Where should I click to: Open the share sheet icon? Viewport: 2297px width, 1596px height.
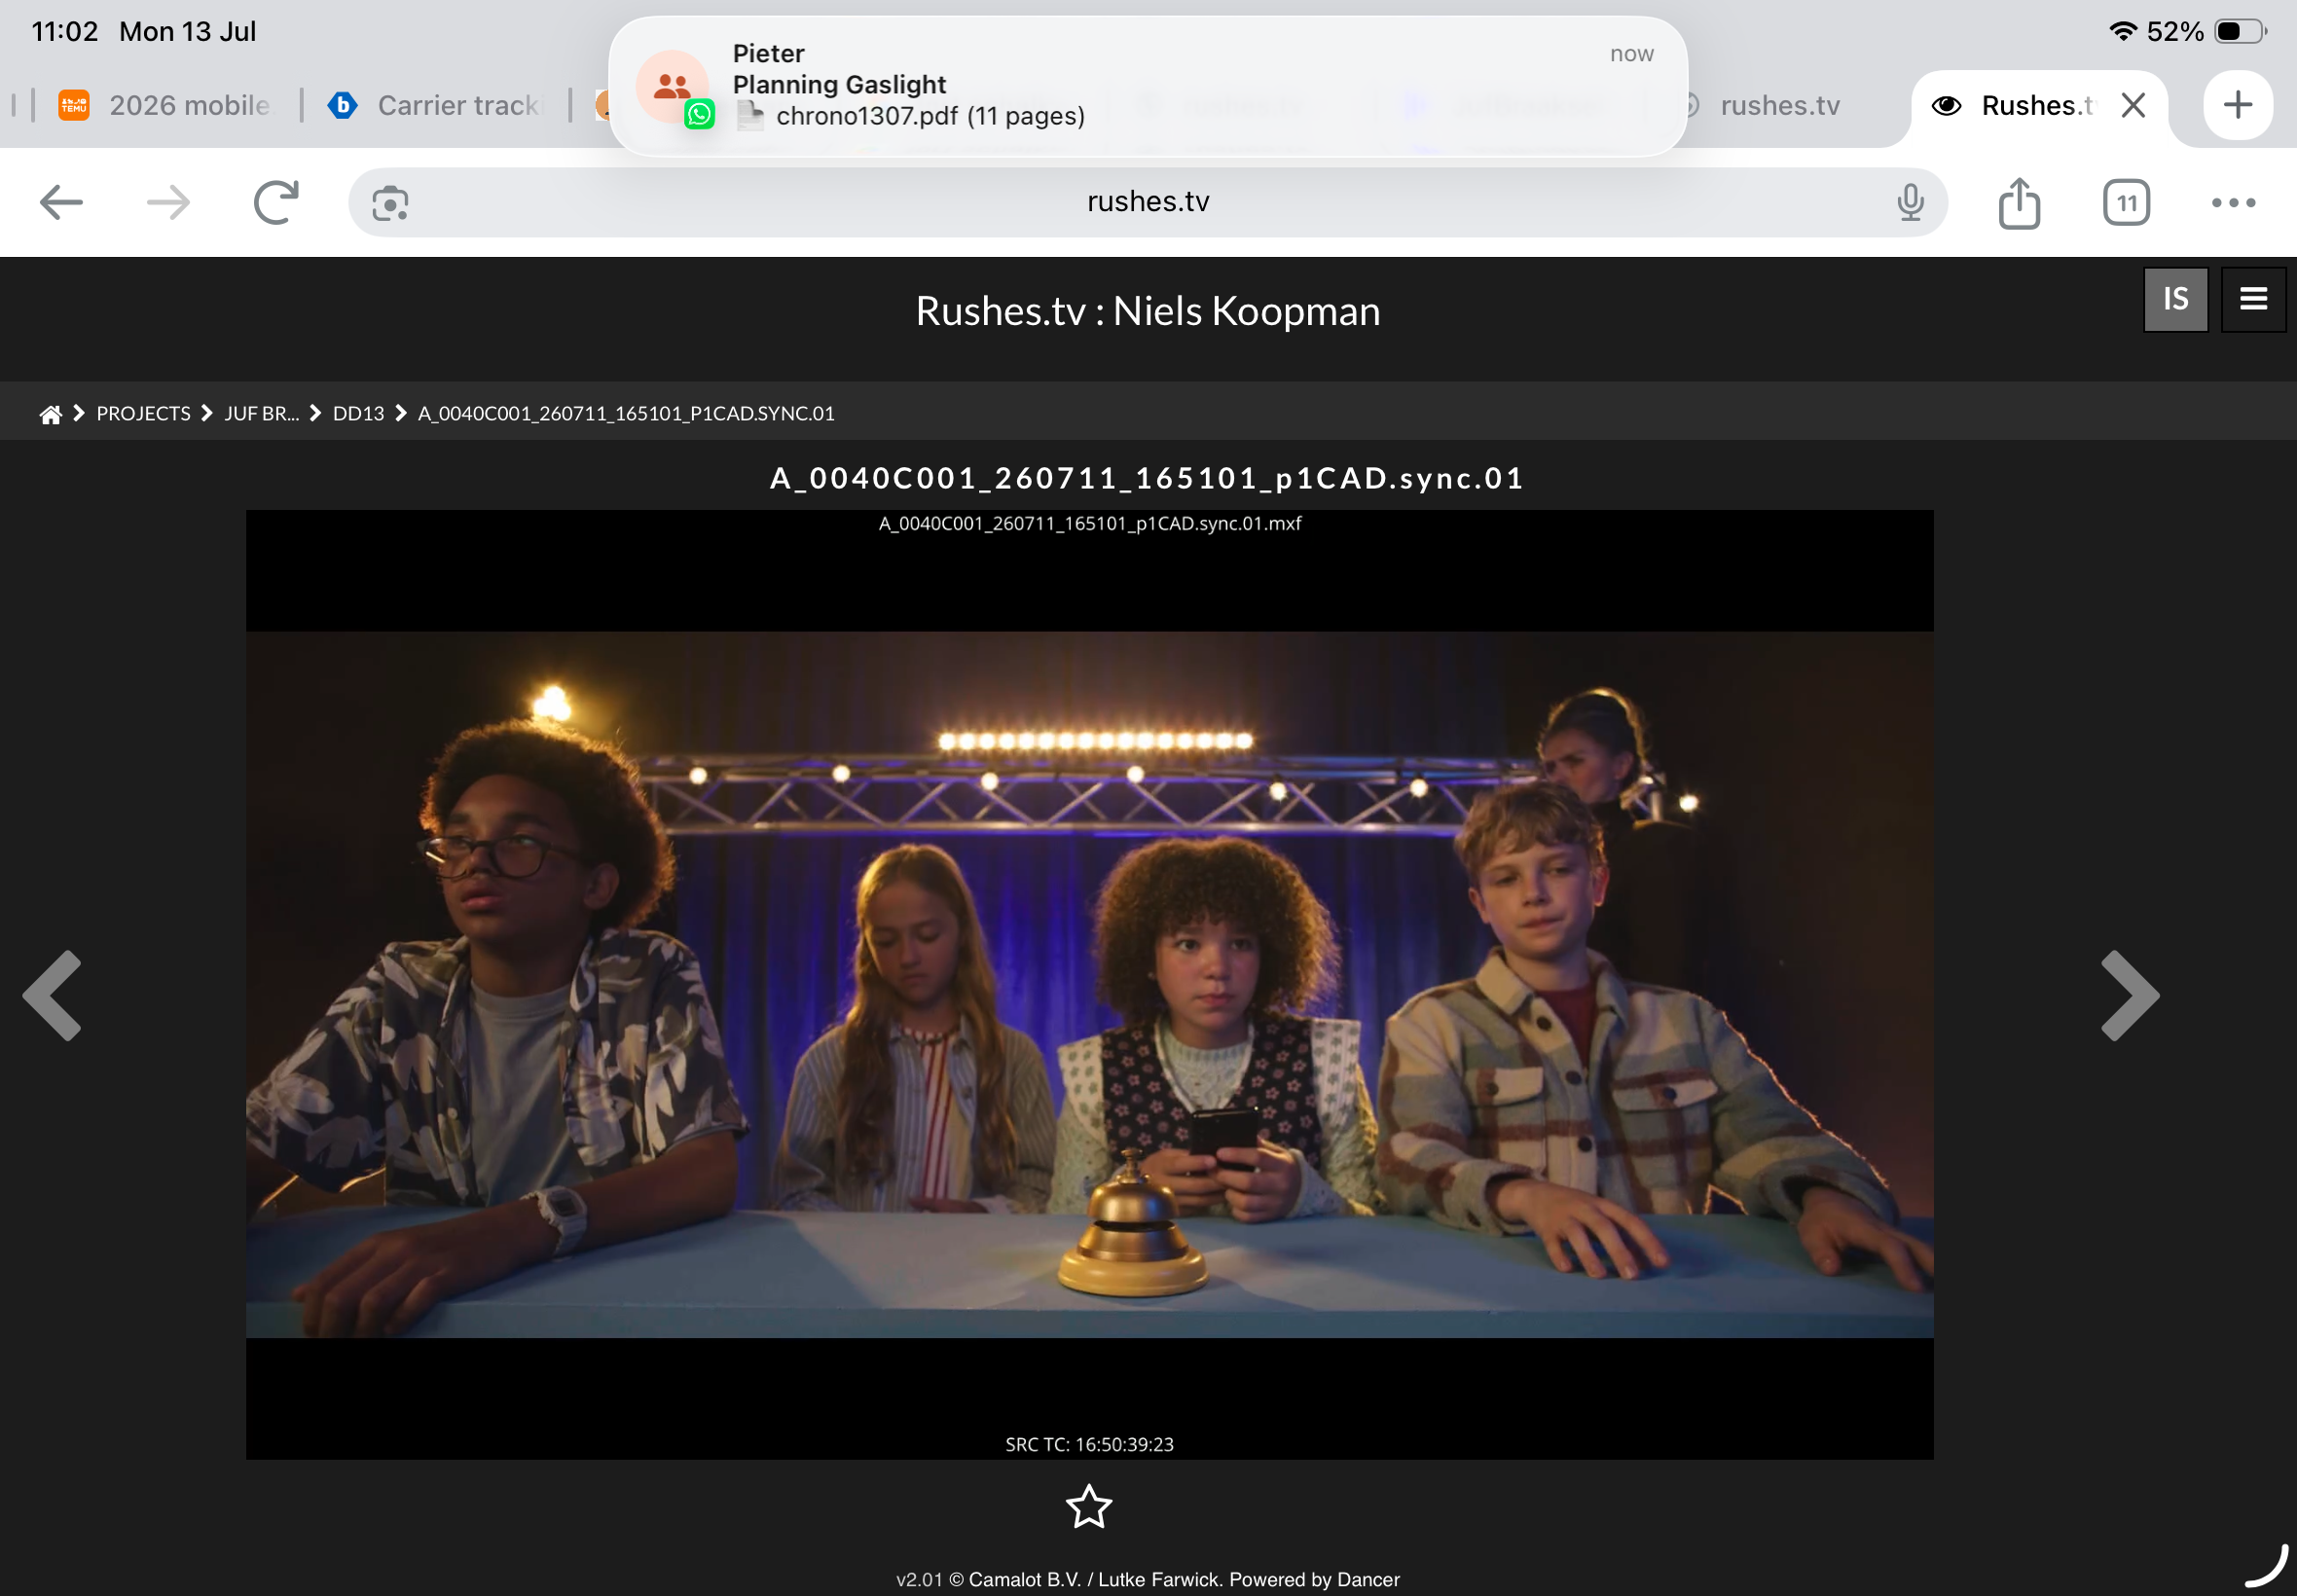click(x=2019, y=203)
